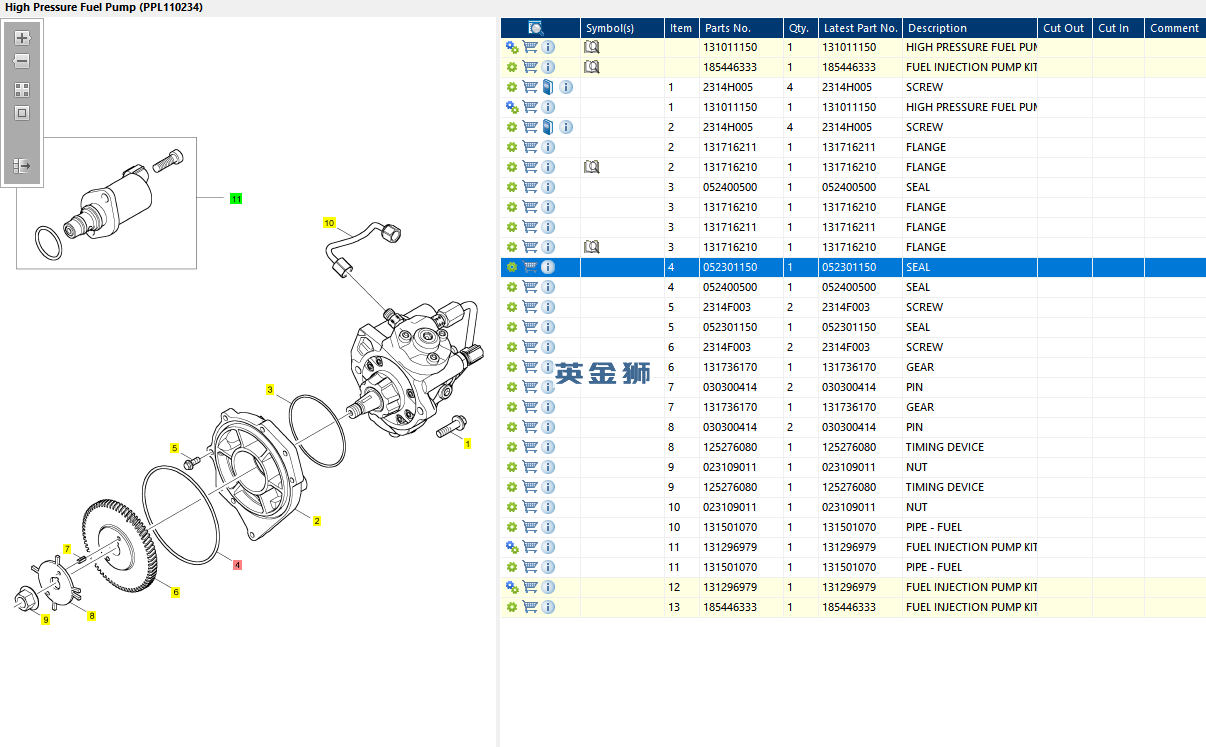This screenshot has width=1206, height=747.
Task: Click the book symbol in the first table row
Action: coord(591,47)
